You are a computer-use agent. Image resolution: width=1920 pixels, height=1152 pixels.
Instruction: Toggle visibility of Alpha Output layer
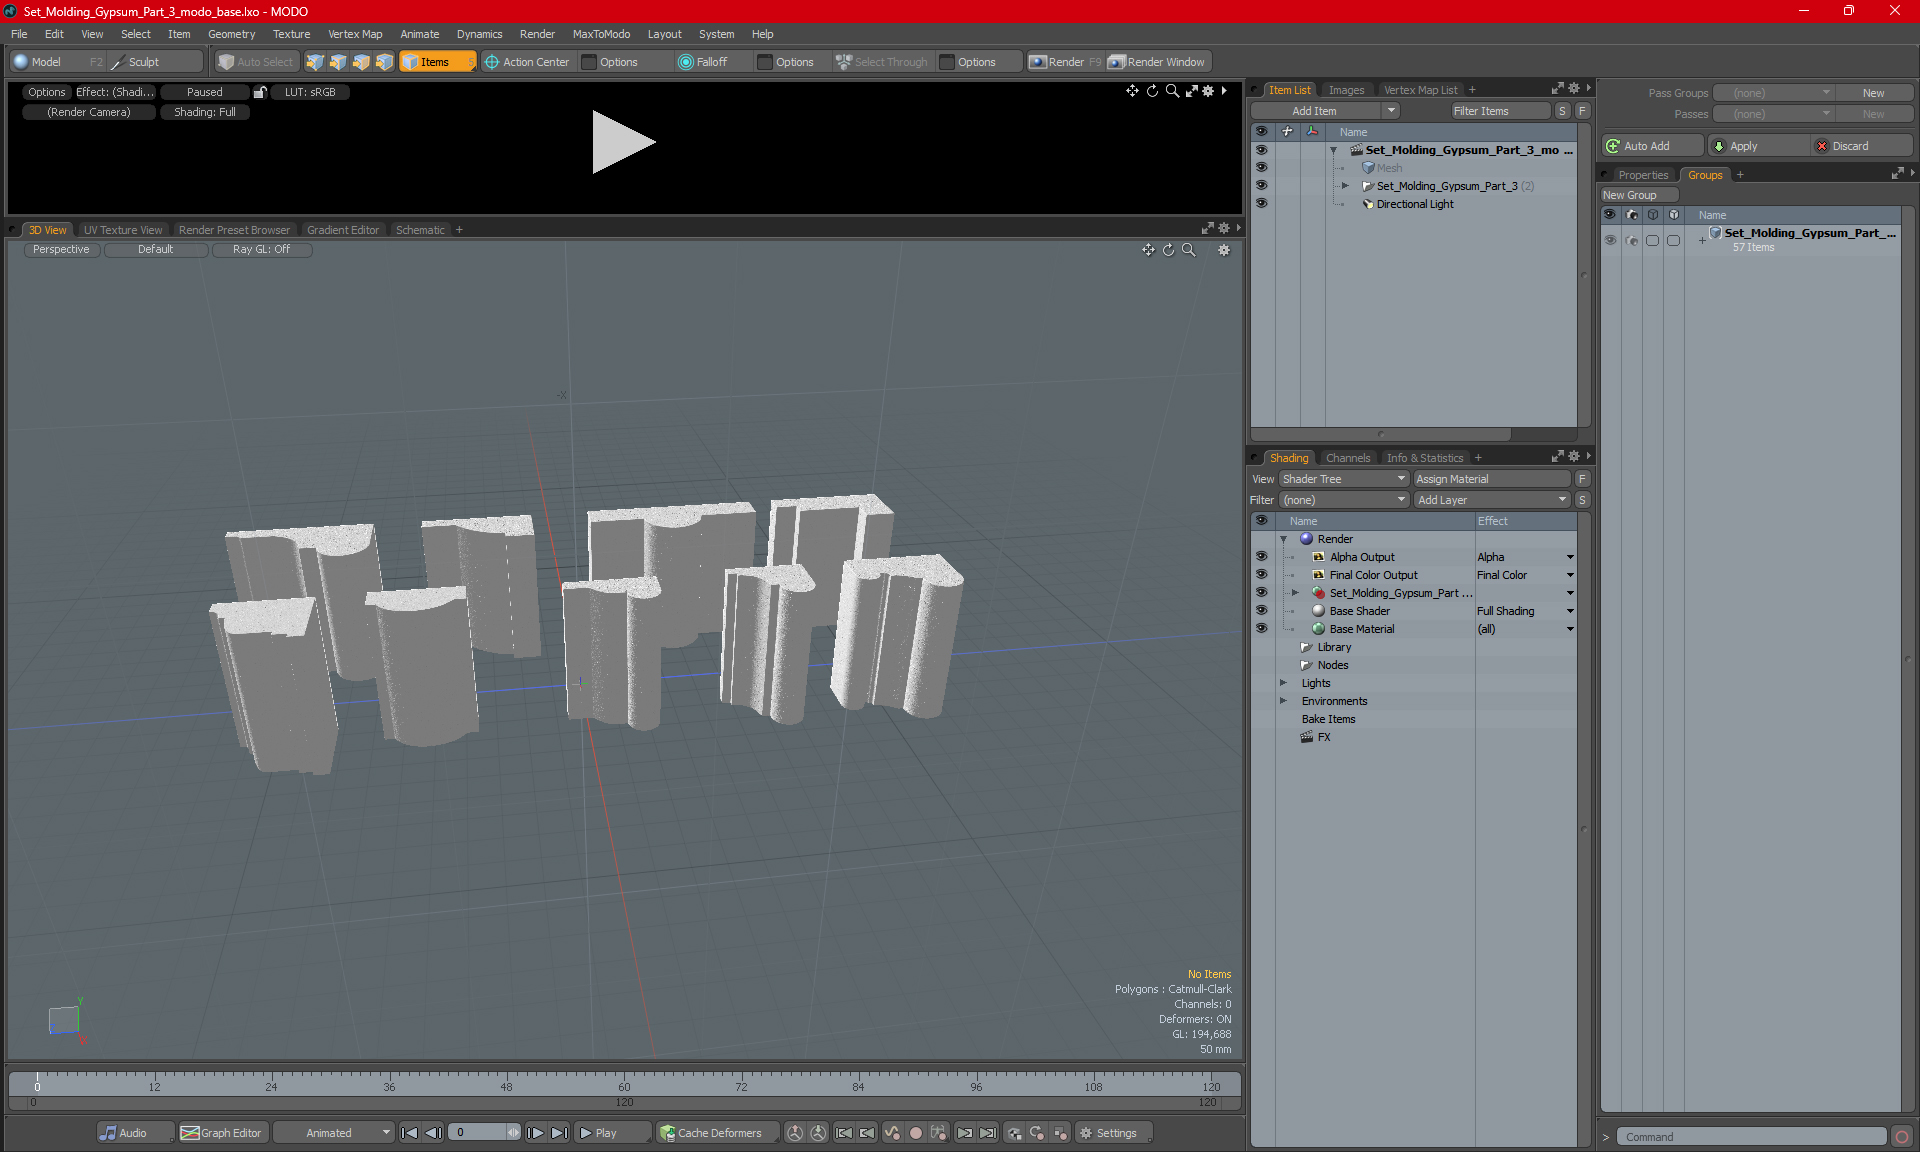point(1261,557)
